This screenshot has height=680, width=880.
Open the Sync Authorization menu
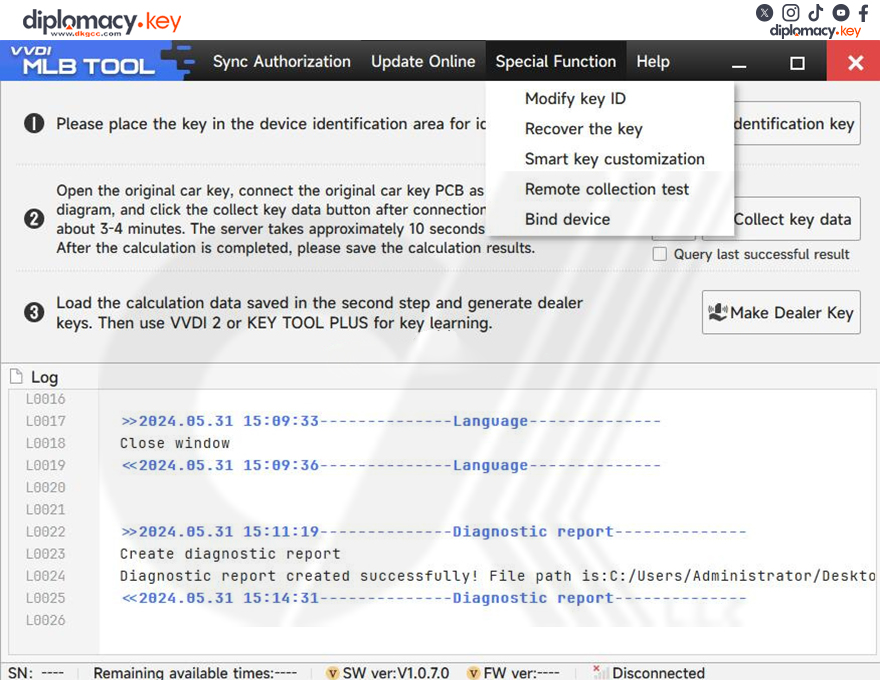tap(281, 61)
